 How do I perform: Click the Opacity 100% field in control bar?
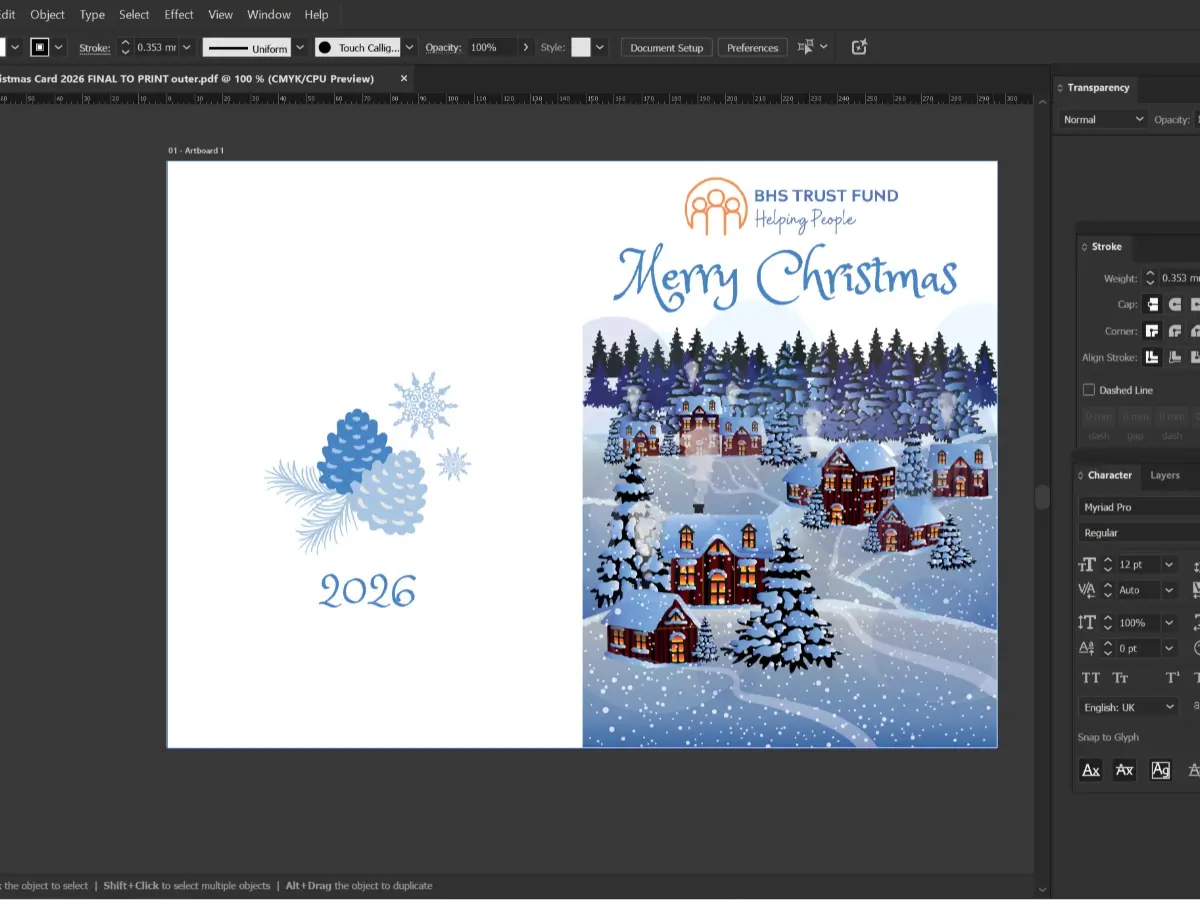pos(492,47)
